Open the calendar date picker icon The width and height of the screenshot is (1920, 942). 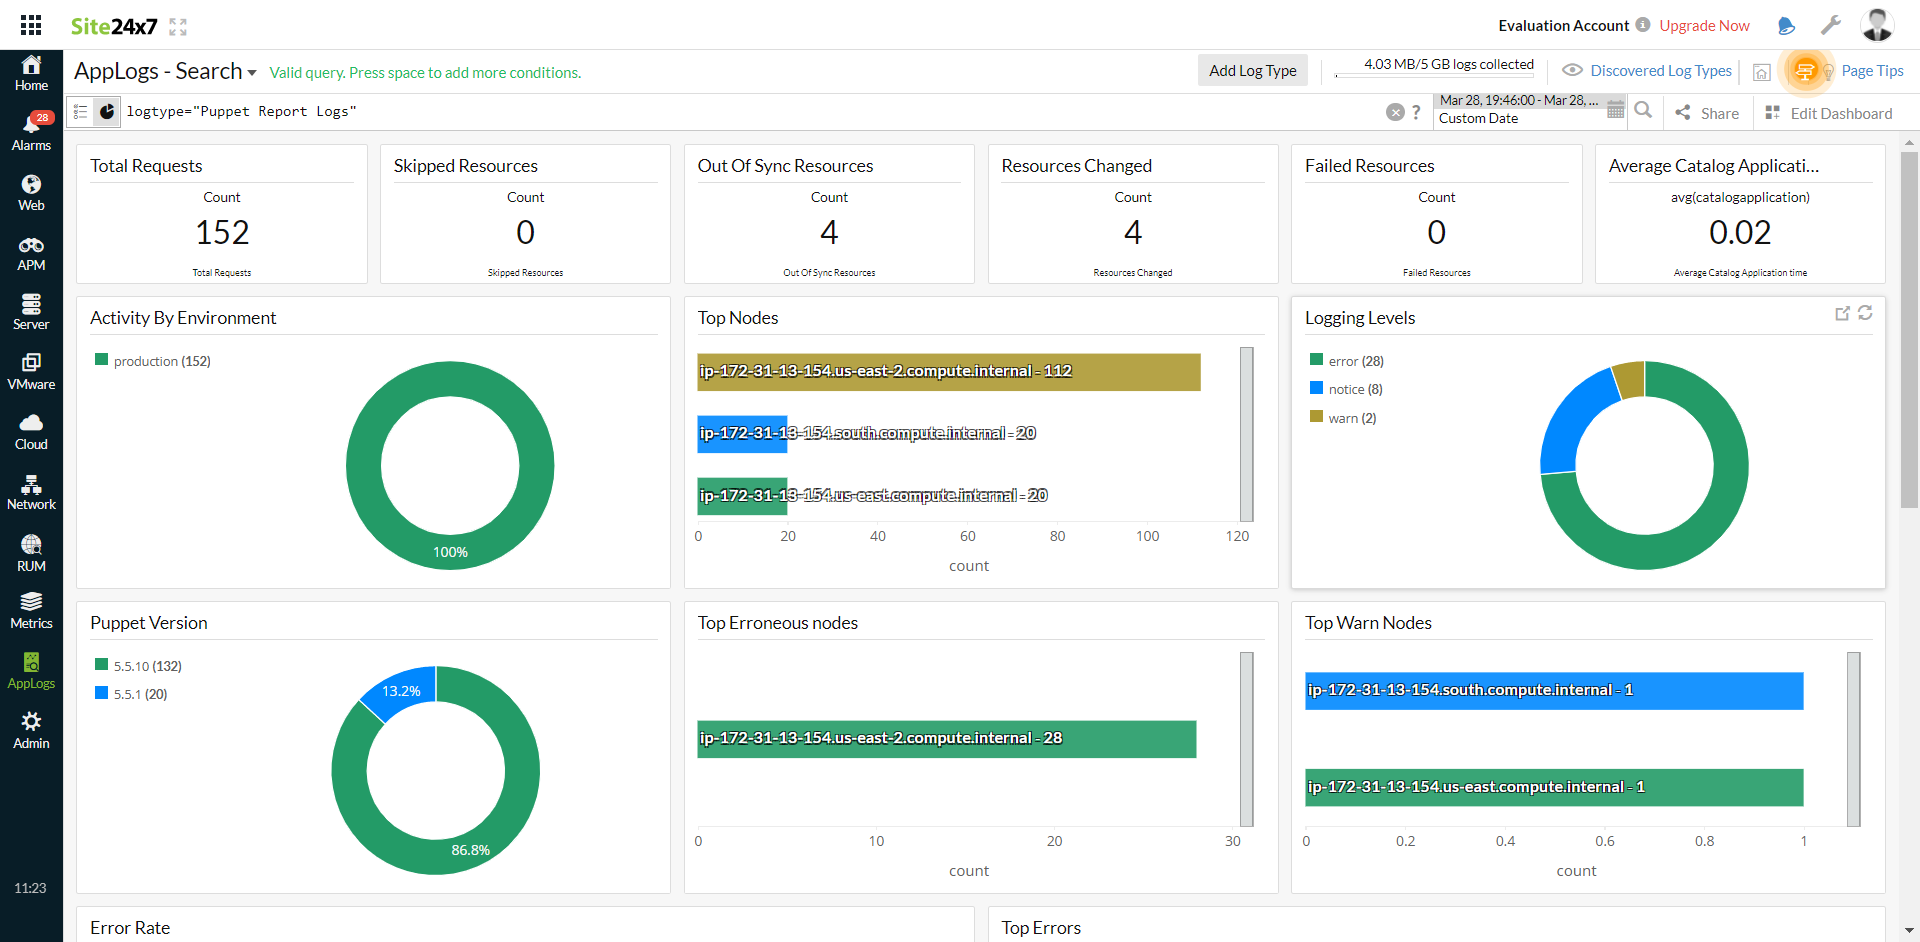[1615, 110]
